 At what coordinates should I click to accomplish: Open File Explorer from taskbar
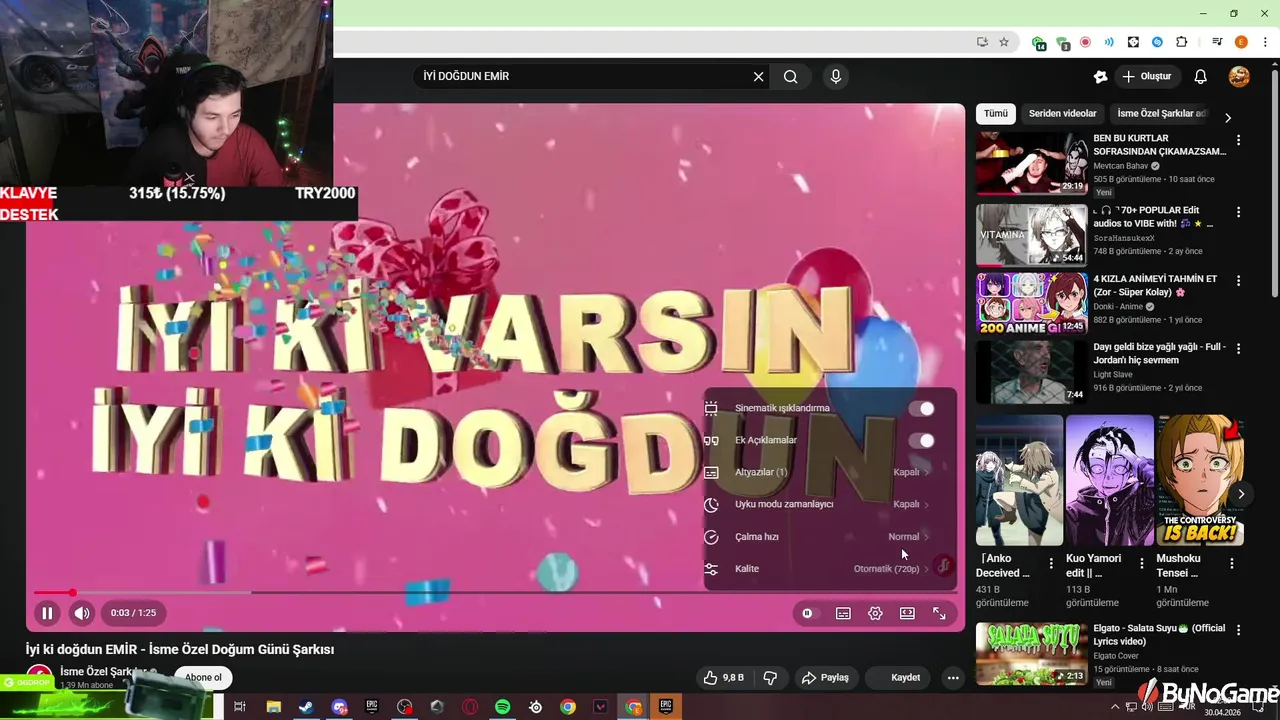click(x=273, y=707)
